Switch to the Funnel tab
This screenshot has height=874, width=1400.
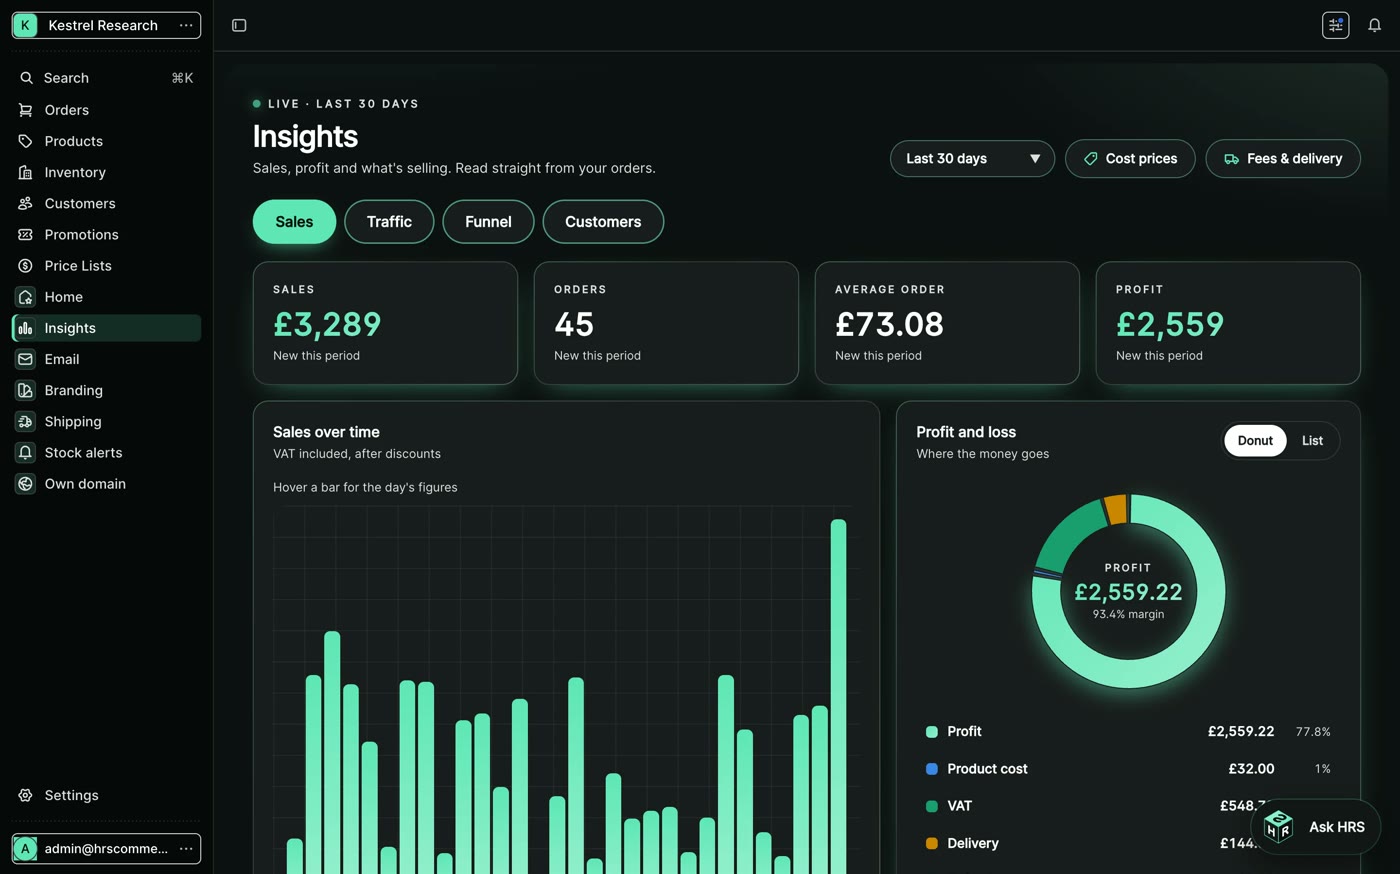pos(488,222)
